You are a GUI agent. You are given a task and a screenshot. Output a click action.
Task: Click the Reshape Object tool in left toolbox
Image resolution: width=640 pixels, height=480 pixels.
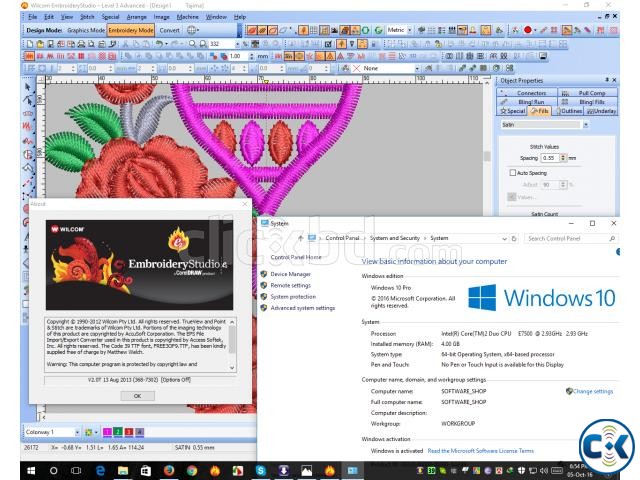(x=28, y=100)
